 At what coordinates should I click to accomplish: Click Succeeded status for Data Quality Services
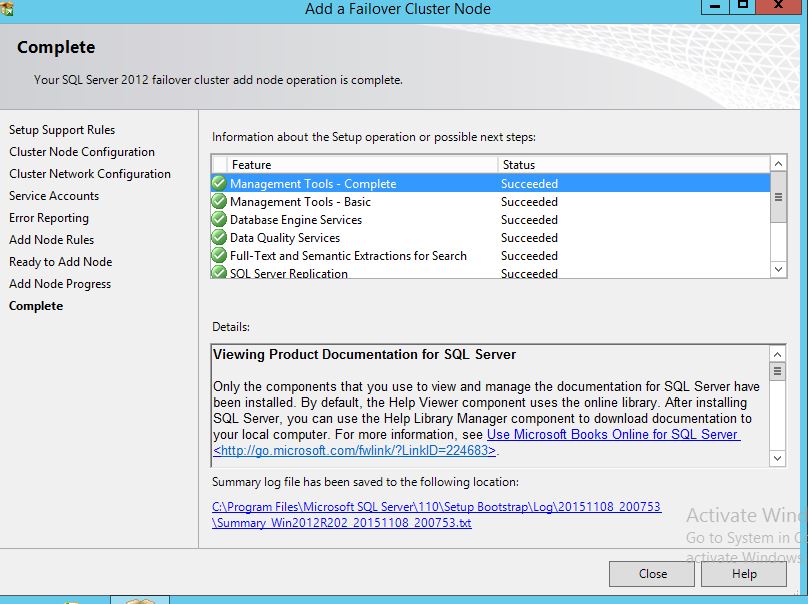click(529, 238)
